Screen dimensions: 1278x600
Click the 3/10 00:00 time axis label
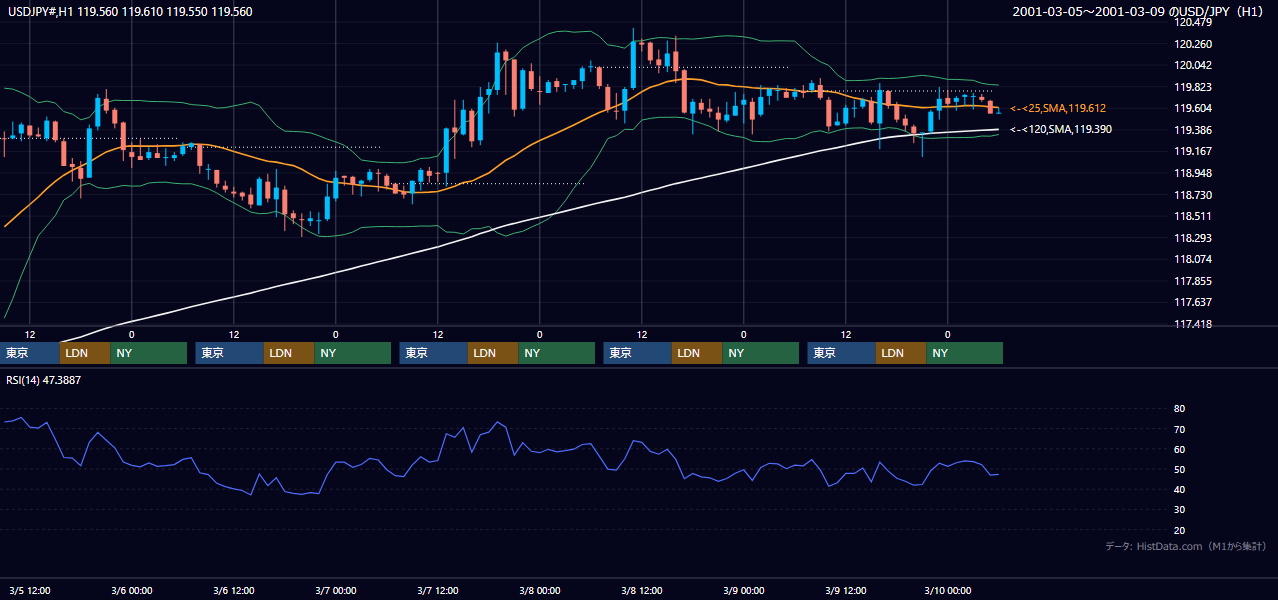point(948,590)
